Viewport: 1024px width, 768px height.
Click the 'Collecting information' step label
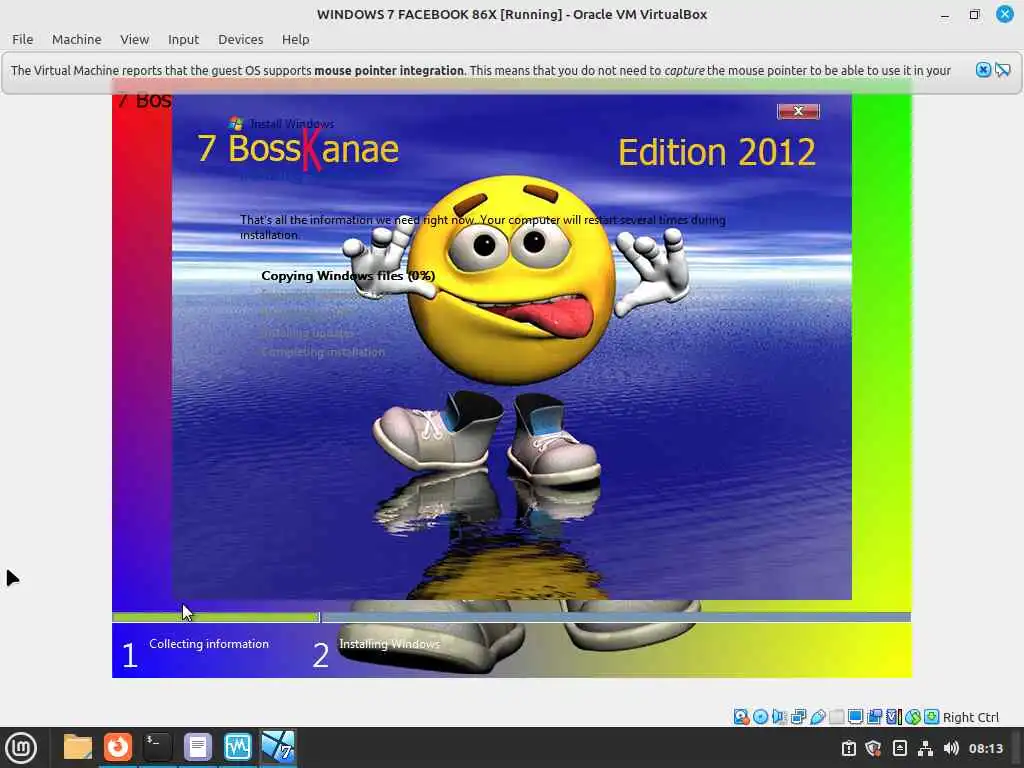(x=209, y=644)
